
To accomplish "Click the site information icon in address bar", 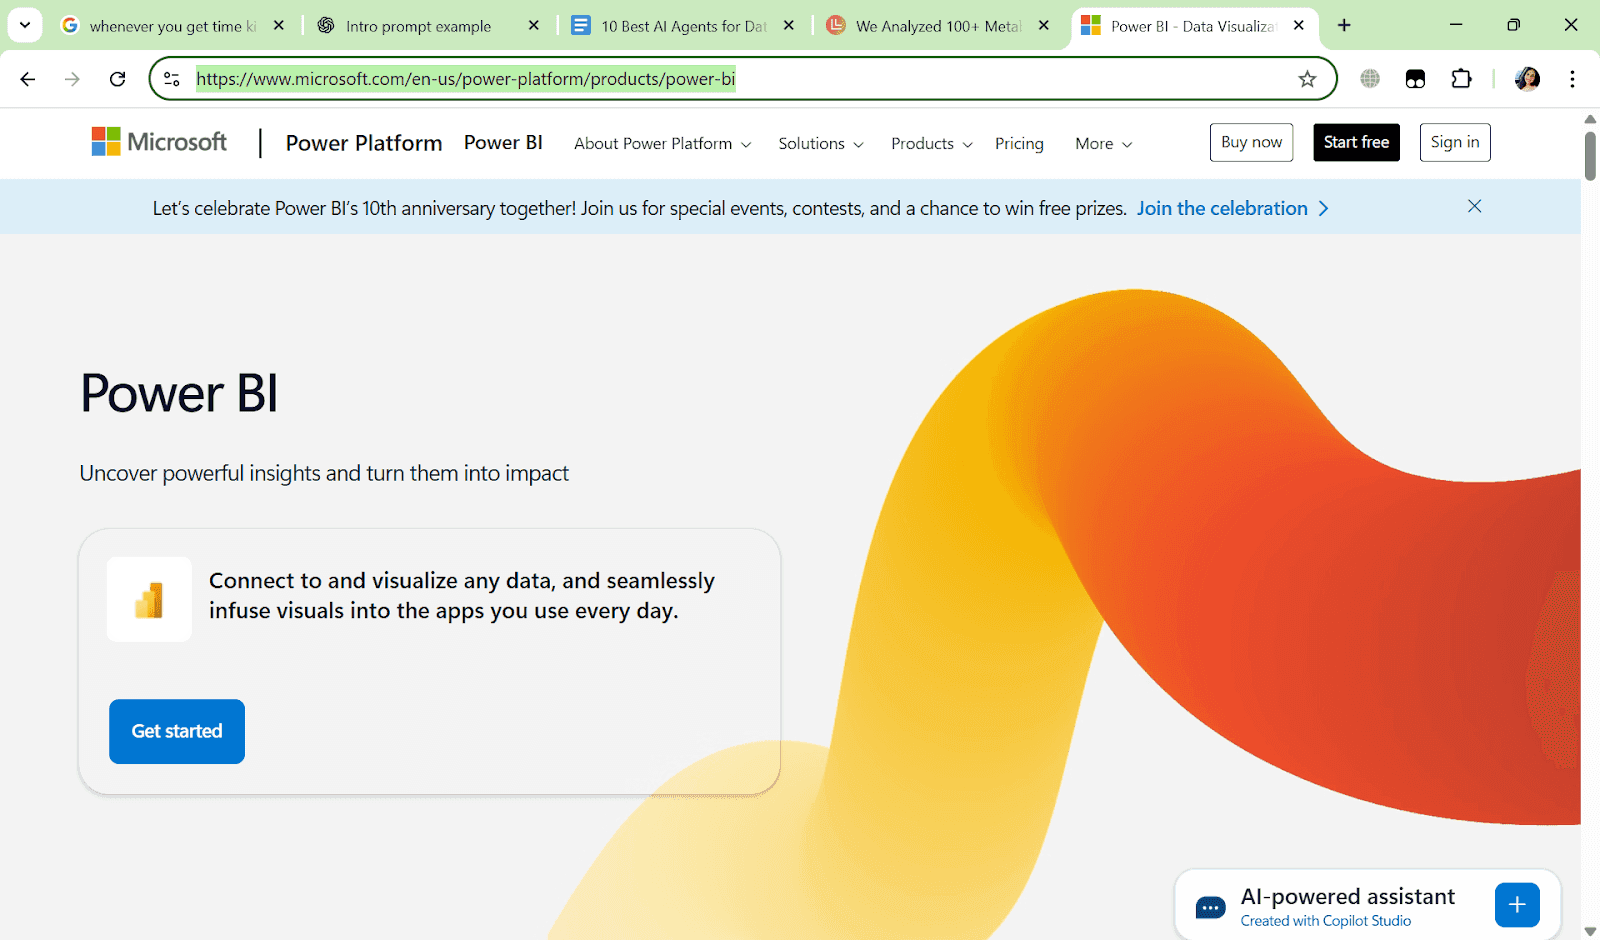I will pos(170,78).
